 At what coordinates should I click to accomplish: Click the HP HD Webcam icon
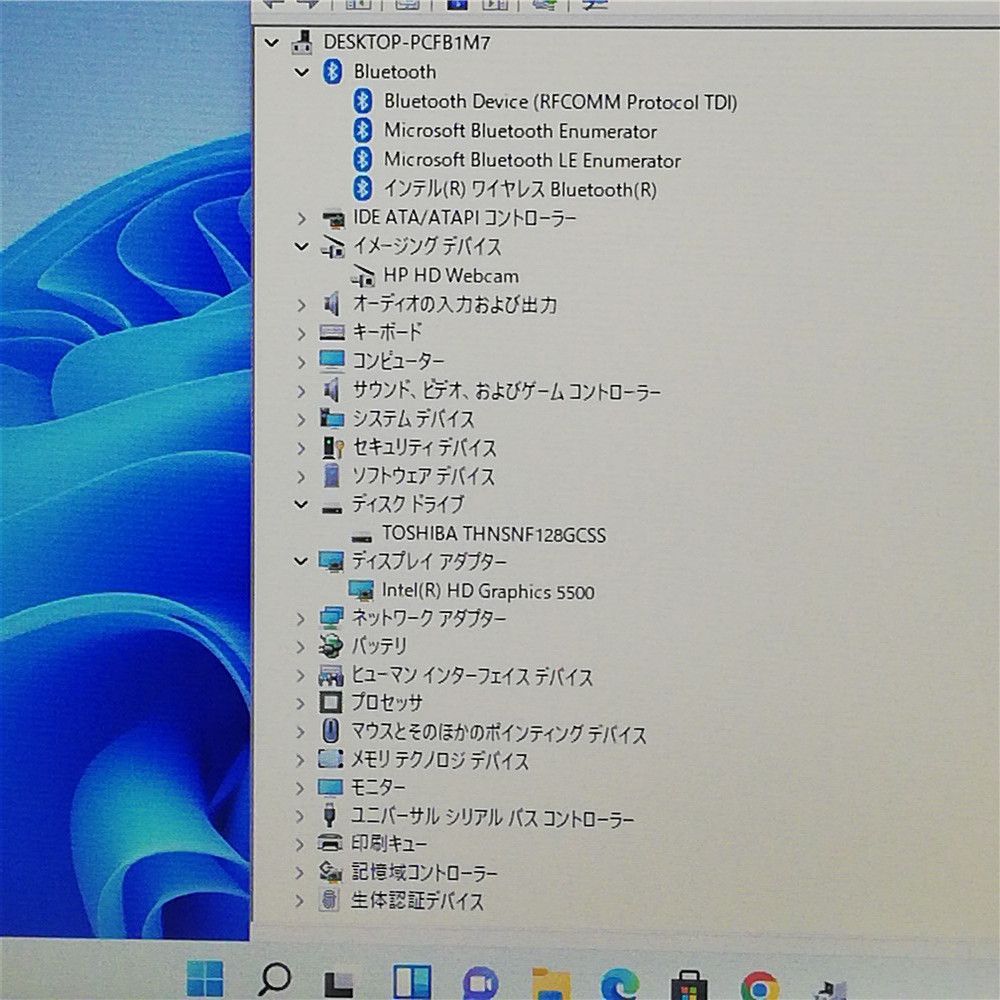pos(363,276)
